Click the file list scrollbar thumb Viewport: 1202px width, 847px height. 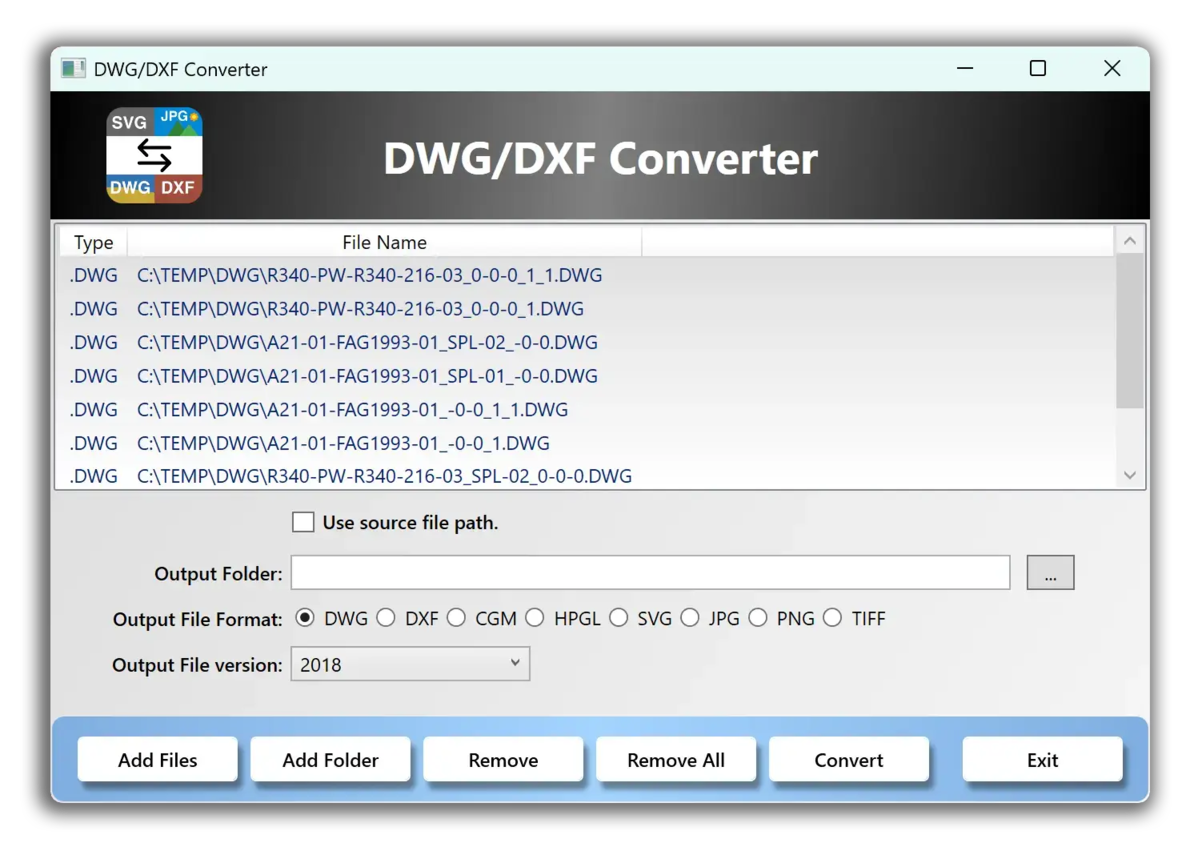pyautogui.click(x=1130, y=331)
